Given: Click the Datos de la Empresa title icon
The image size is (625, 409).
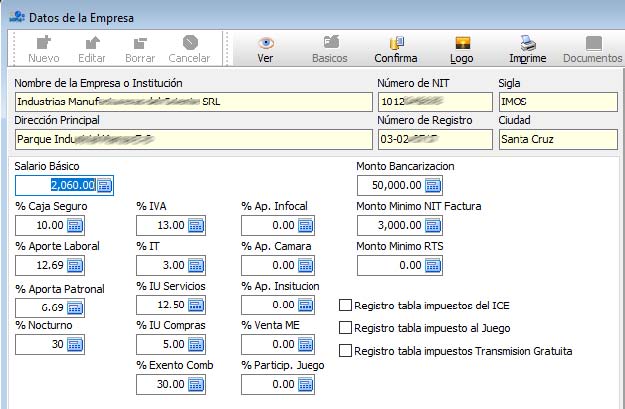Looking at the screenshot, I should pyautogui.click(x=17, y=17).
